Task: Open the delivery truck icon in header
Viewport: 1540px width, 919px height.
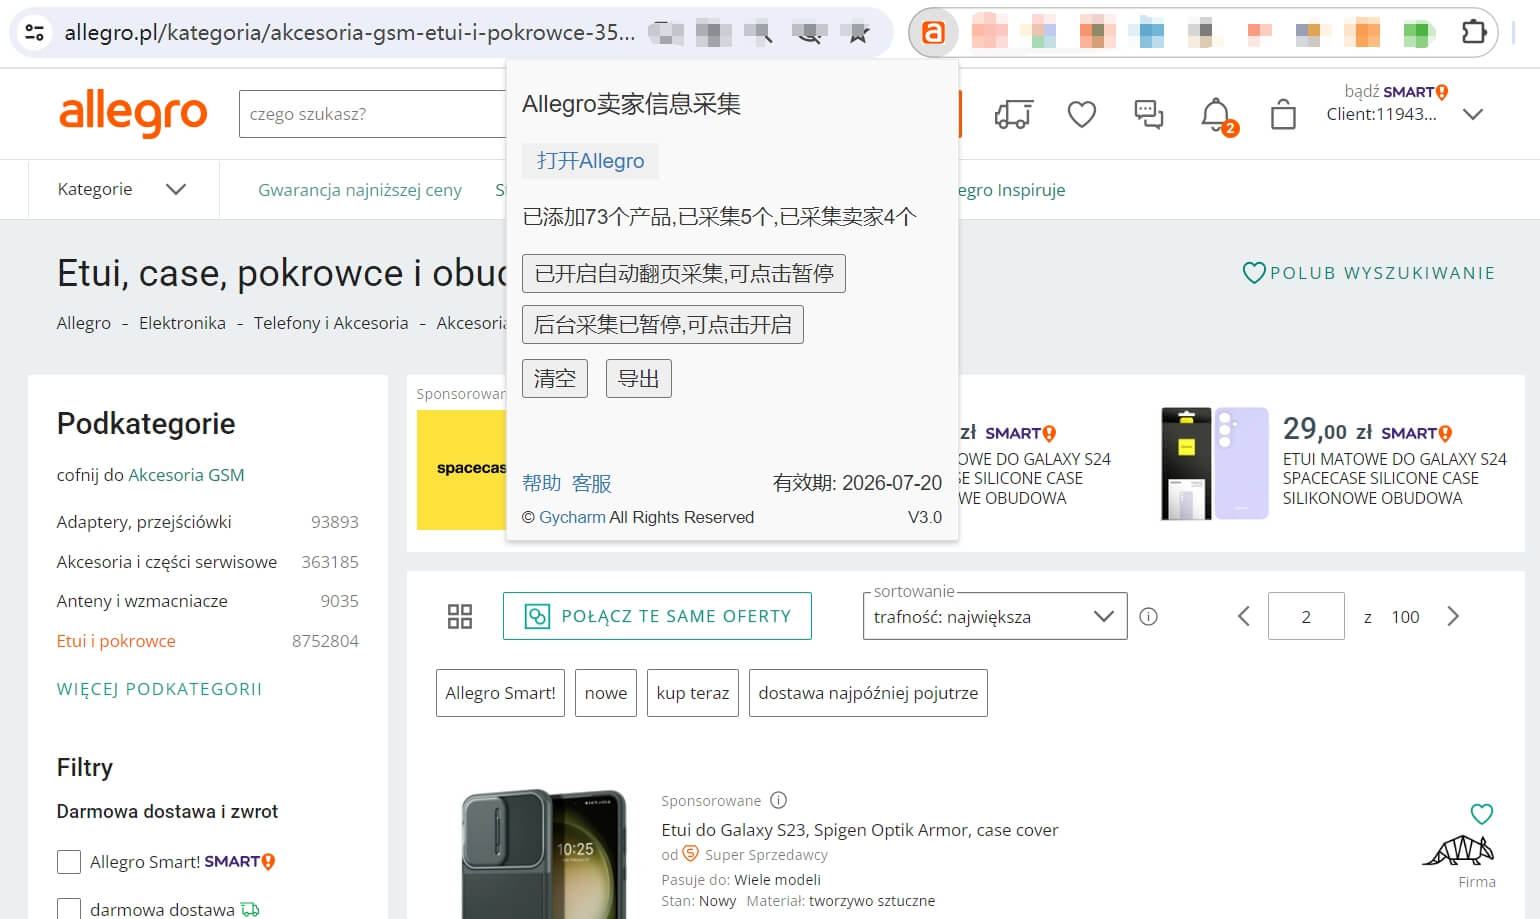Action: click(x=1014, y=115)
